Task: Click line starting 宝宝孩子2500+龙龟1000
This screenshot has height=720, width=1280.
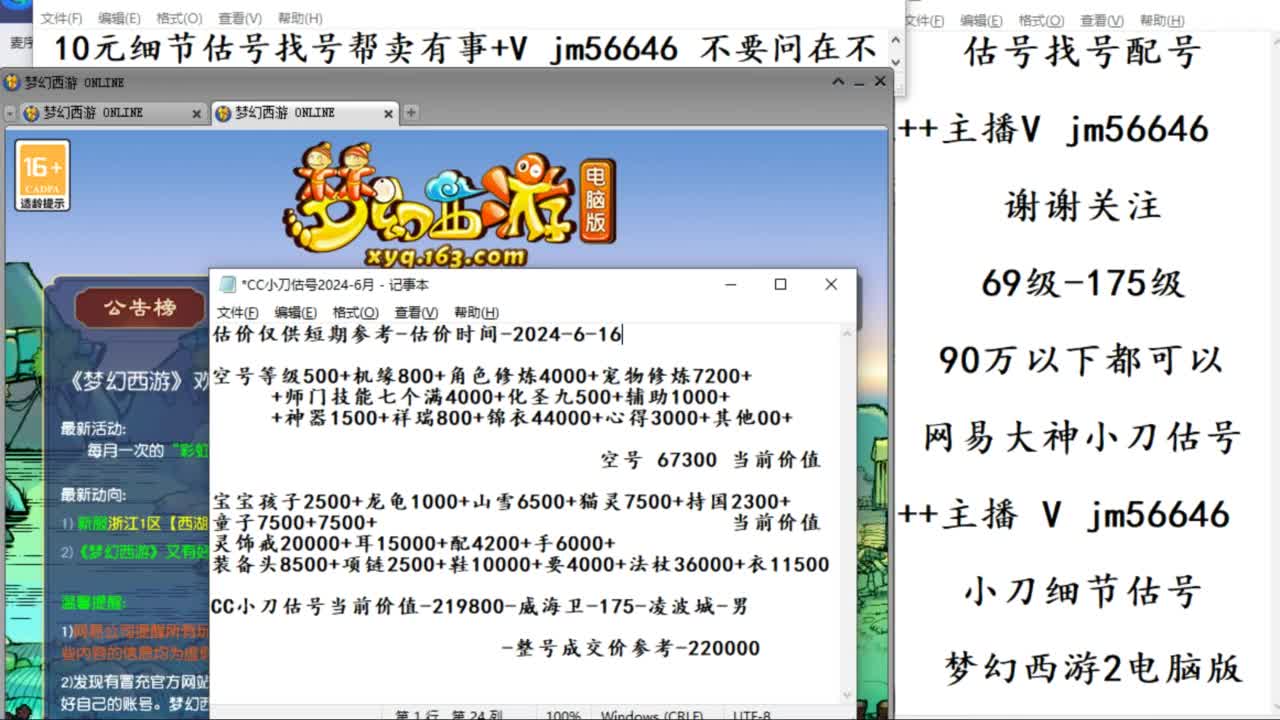Action: point(501,502)
